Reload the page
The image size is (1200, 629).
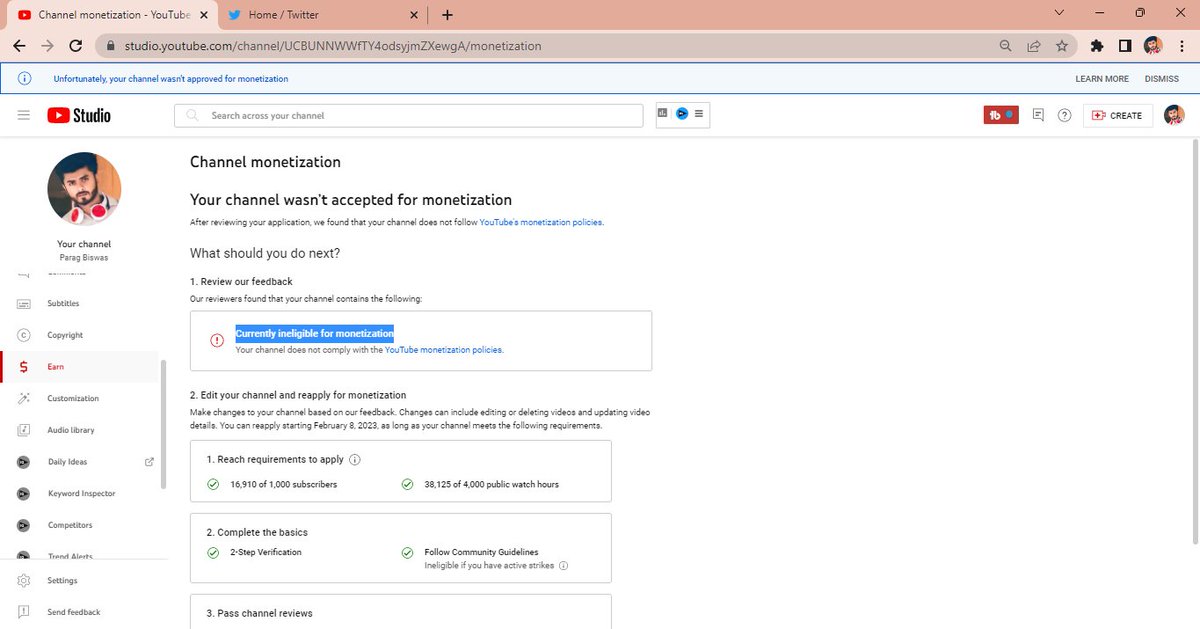pos(75,46)
